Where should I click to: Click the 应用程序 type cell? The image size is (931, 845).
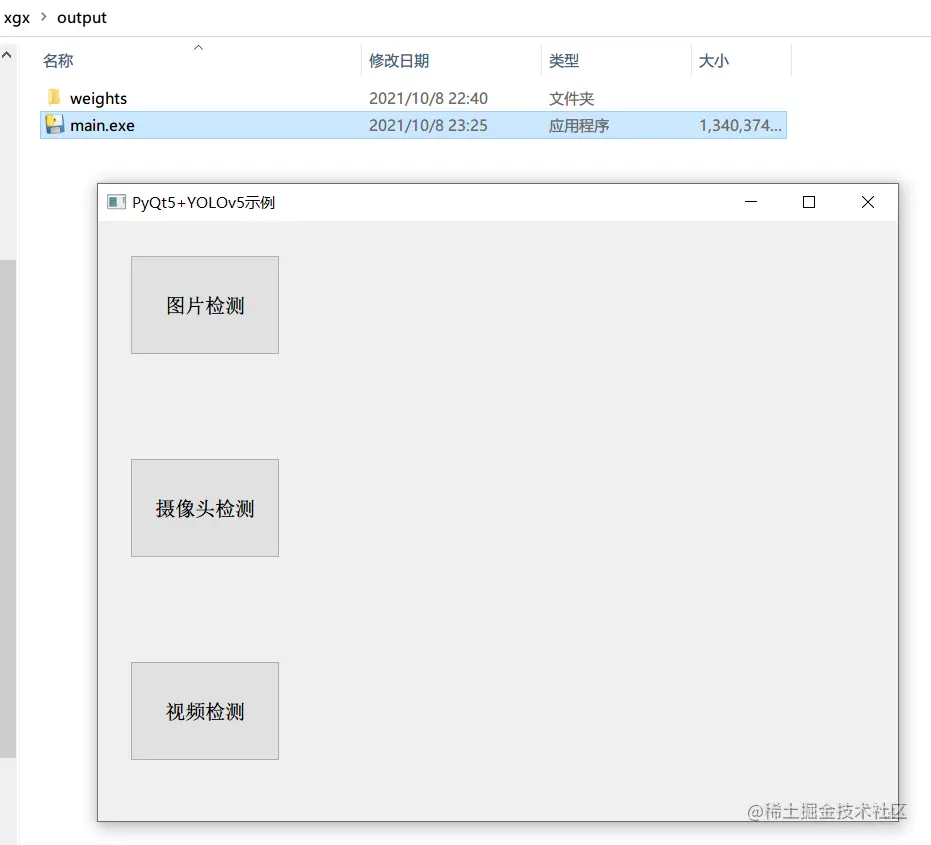579,125
